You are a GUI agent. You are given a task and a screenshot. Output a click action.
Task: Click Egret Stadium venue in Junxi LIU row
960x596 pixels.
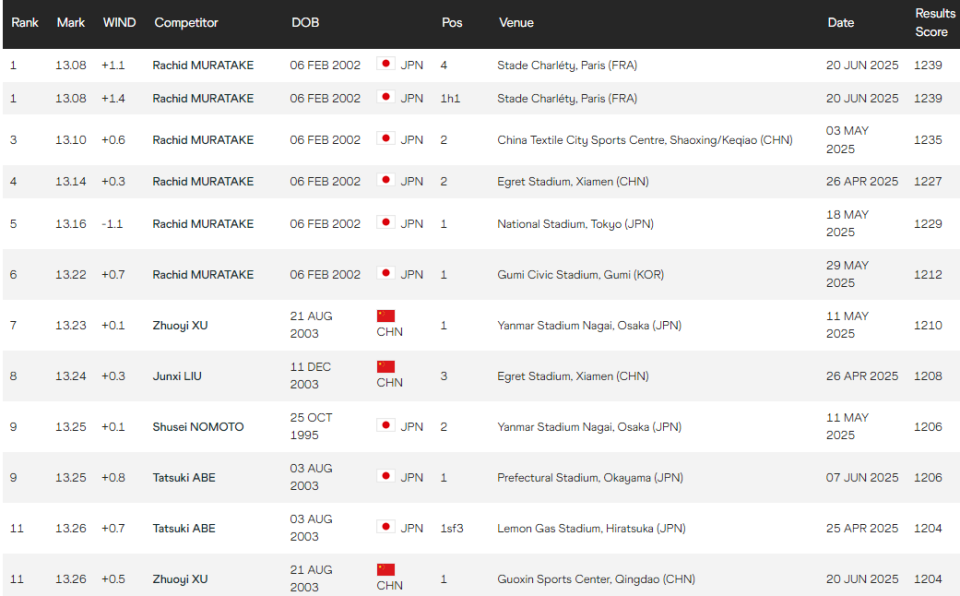coord(573,376)
